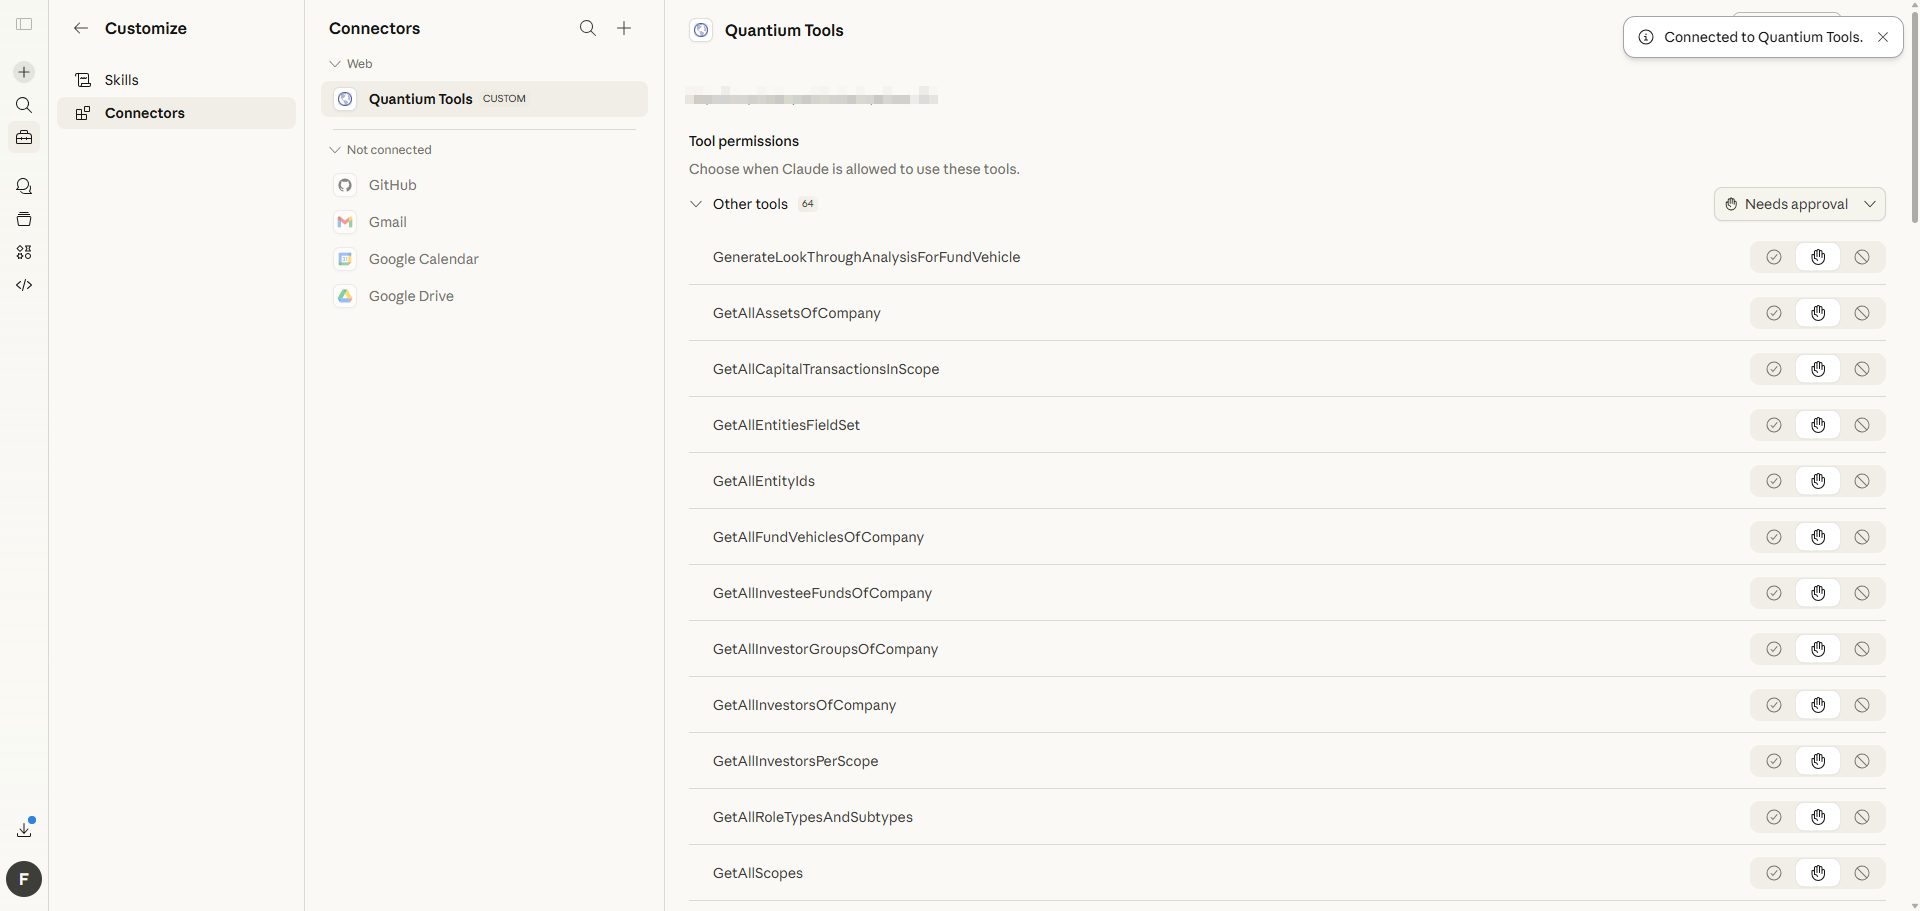Image resolution: width=1920 pixels, height=911 pixels.
Task: Start a new chat with plus icon
Action: click(24, 72)
